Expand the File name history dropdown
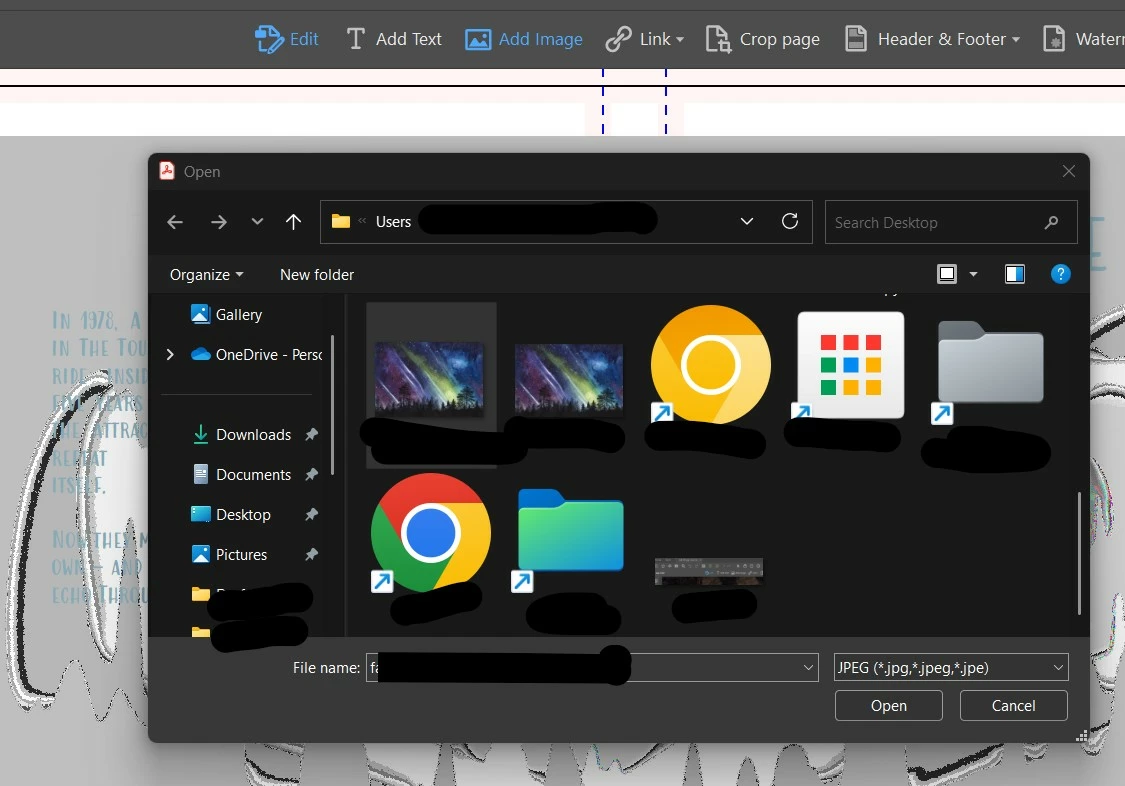1125x786 pixels. pos(809,668)
